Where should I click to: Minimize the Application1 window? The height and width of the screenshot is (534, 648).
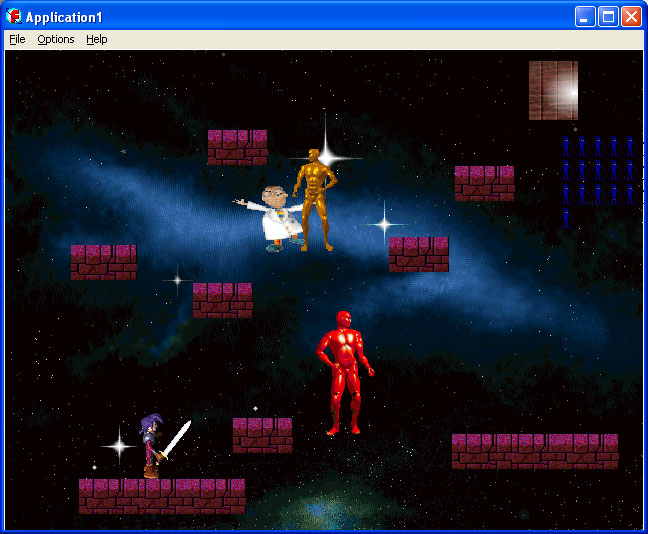[x=584, y=17]
